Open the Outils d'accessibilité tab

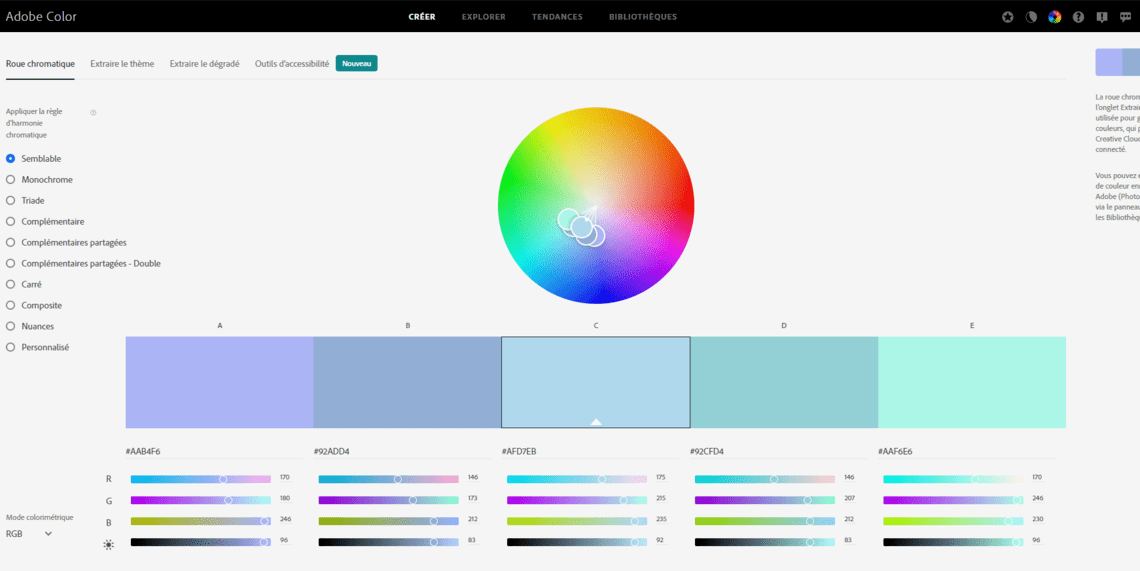pyautogui.click(x=292, y=64)
